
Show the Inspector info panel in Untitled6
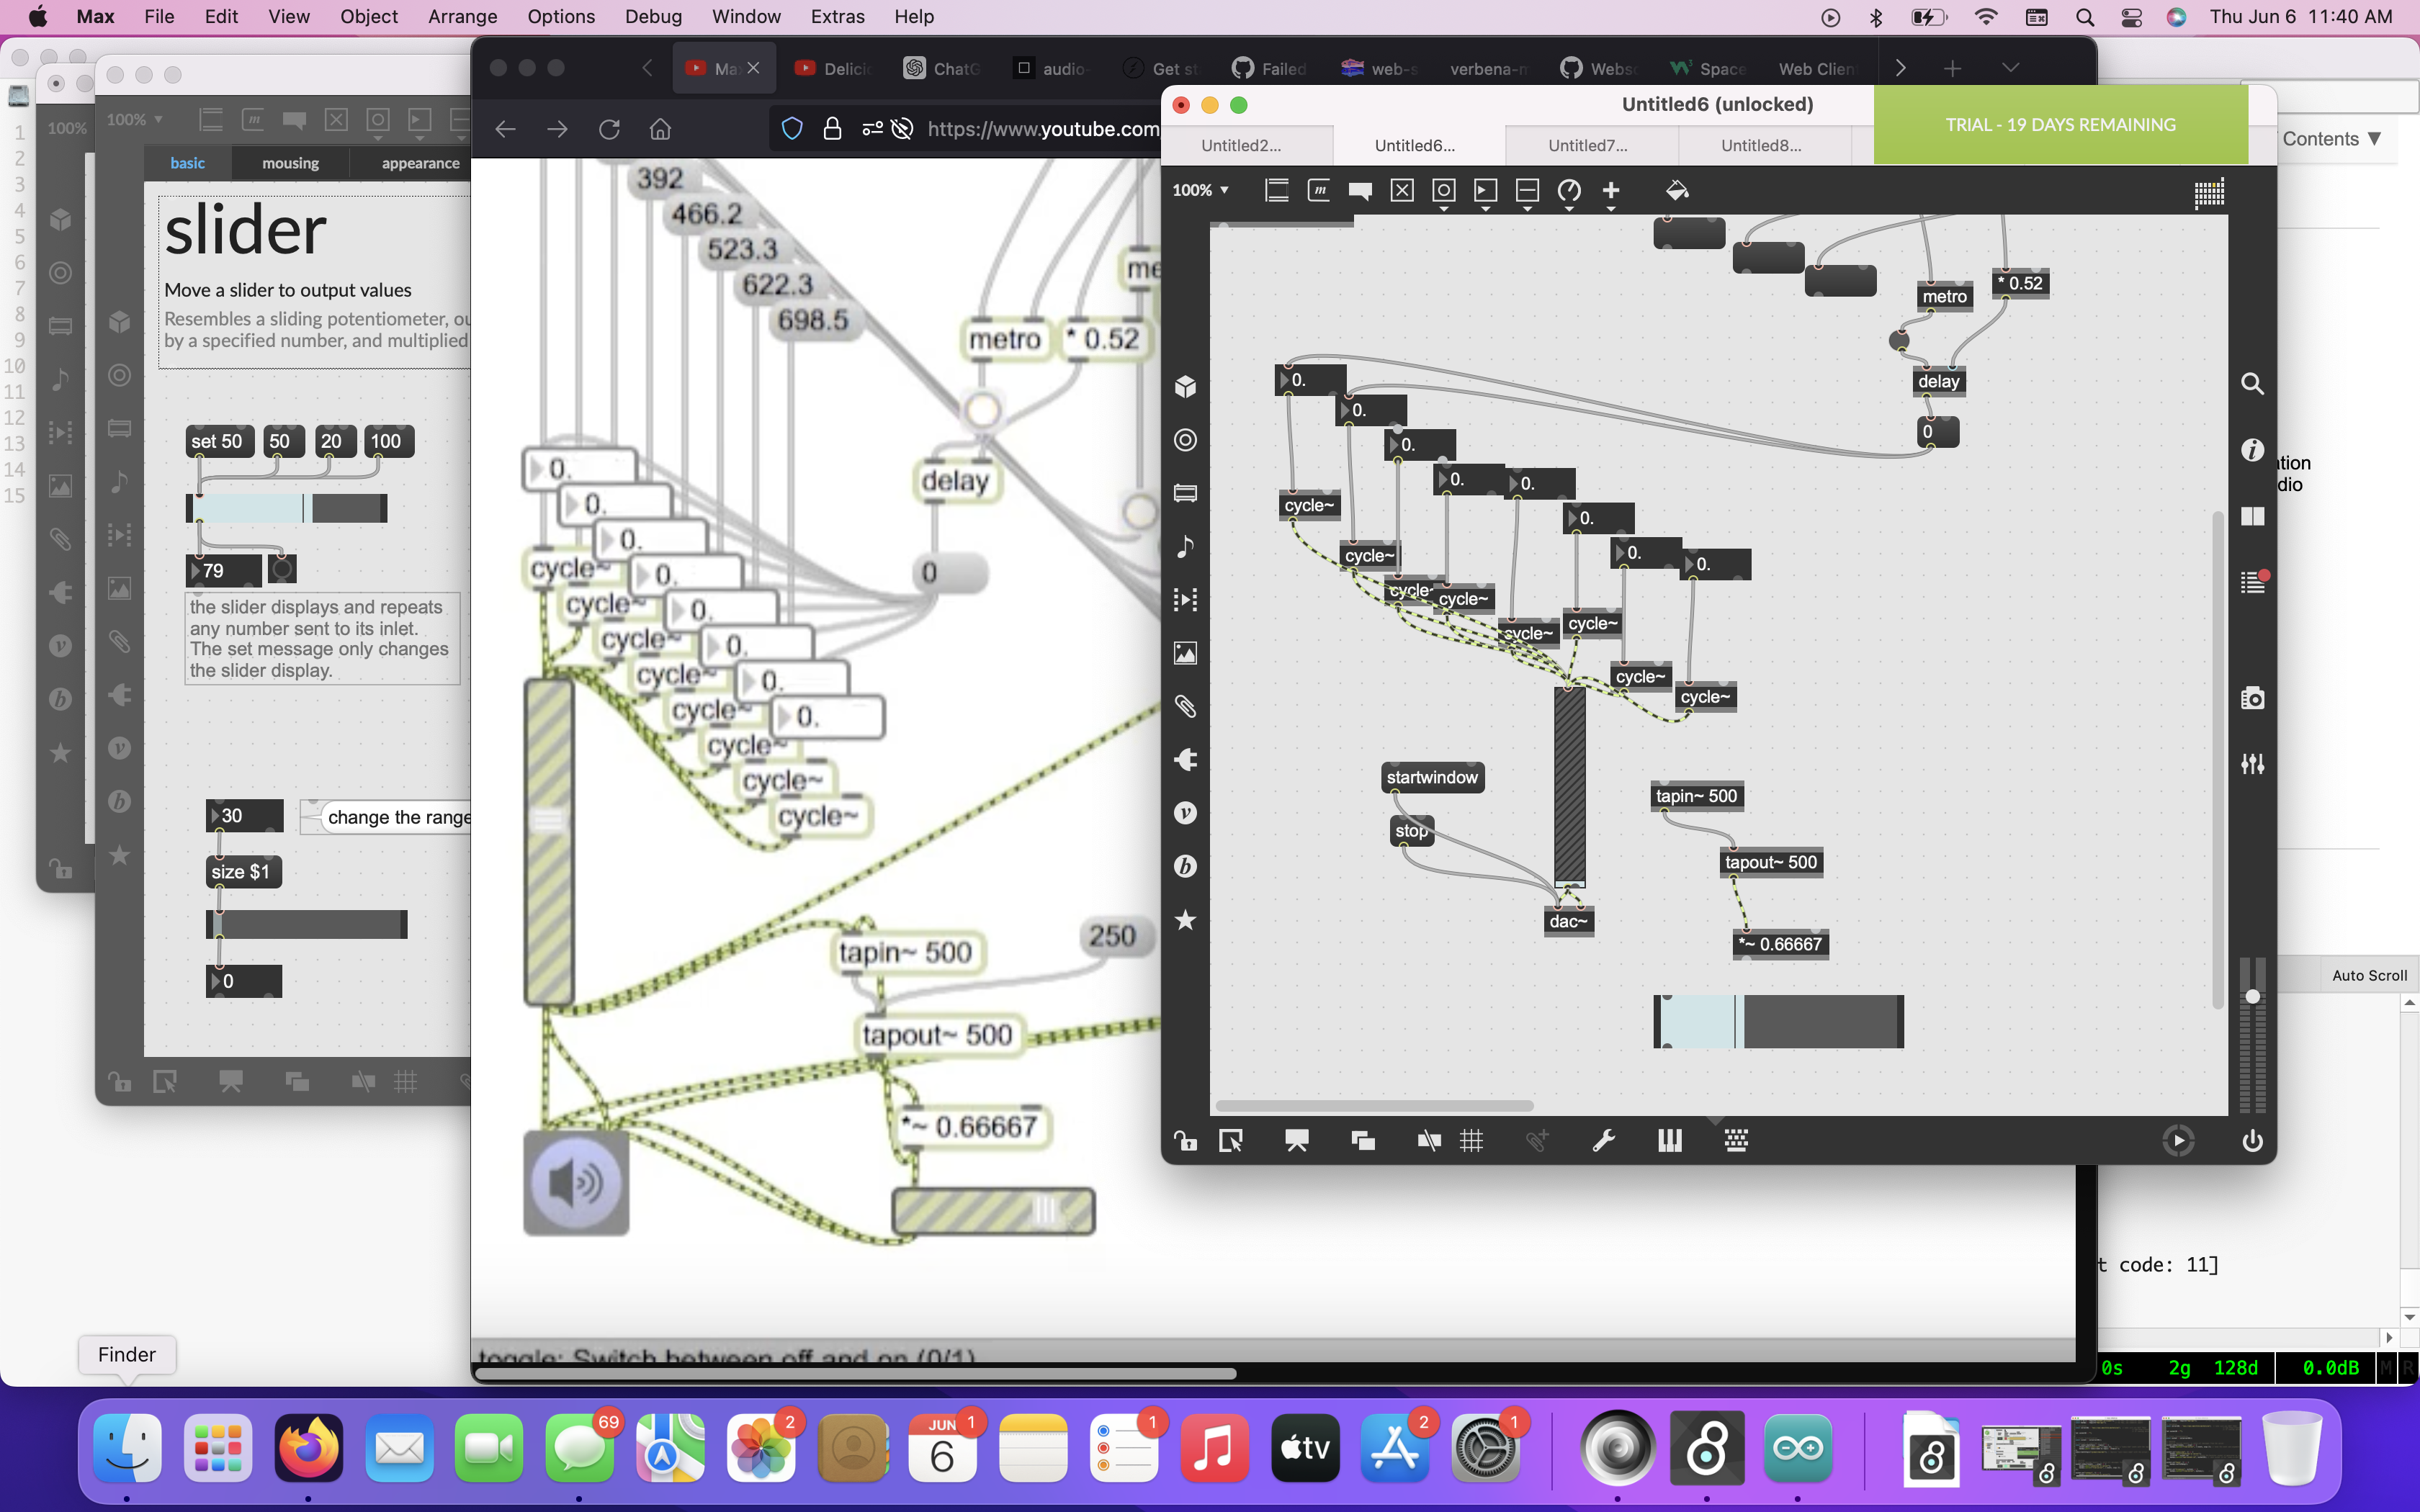pos(2252,450)
